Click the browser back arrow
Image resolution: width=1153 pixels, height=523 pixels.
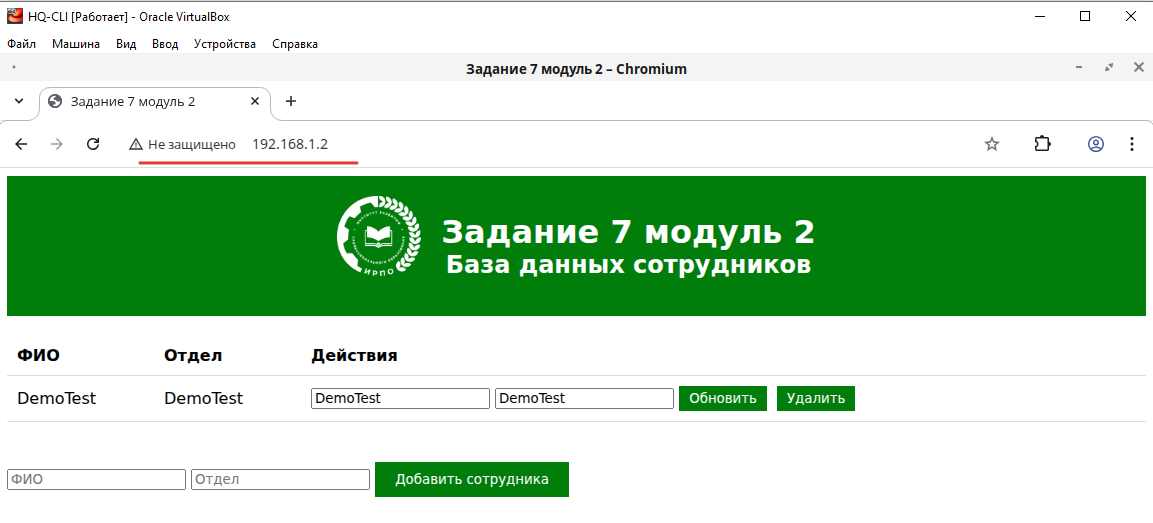21,144
